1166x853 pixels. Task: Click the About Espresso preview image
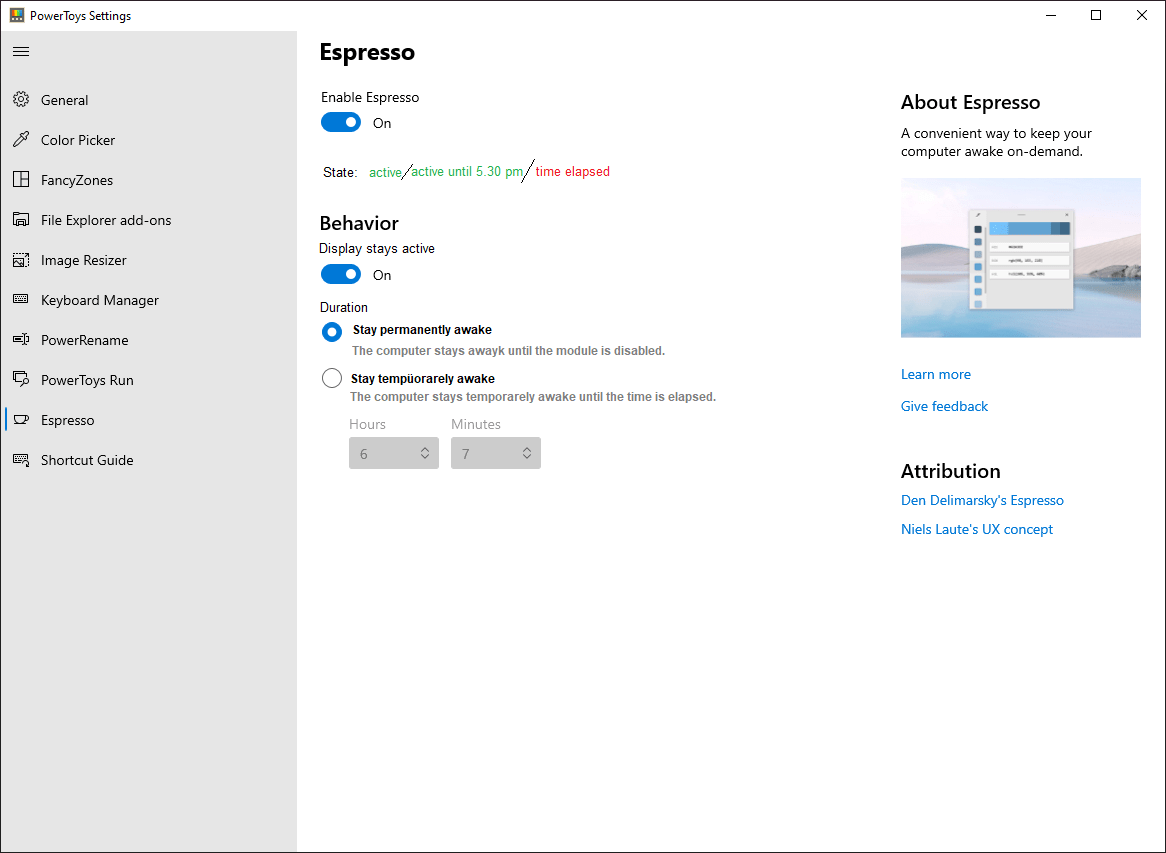[x=1020, y=257]
